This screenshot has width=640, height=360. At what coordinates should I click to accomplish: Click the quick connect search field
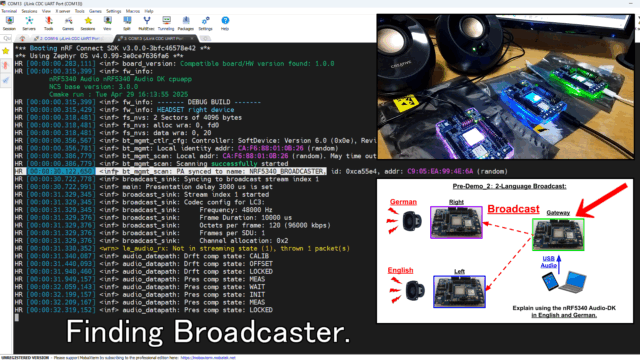tap(7, 38)
